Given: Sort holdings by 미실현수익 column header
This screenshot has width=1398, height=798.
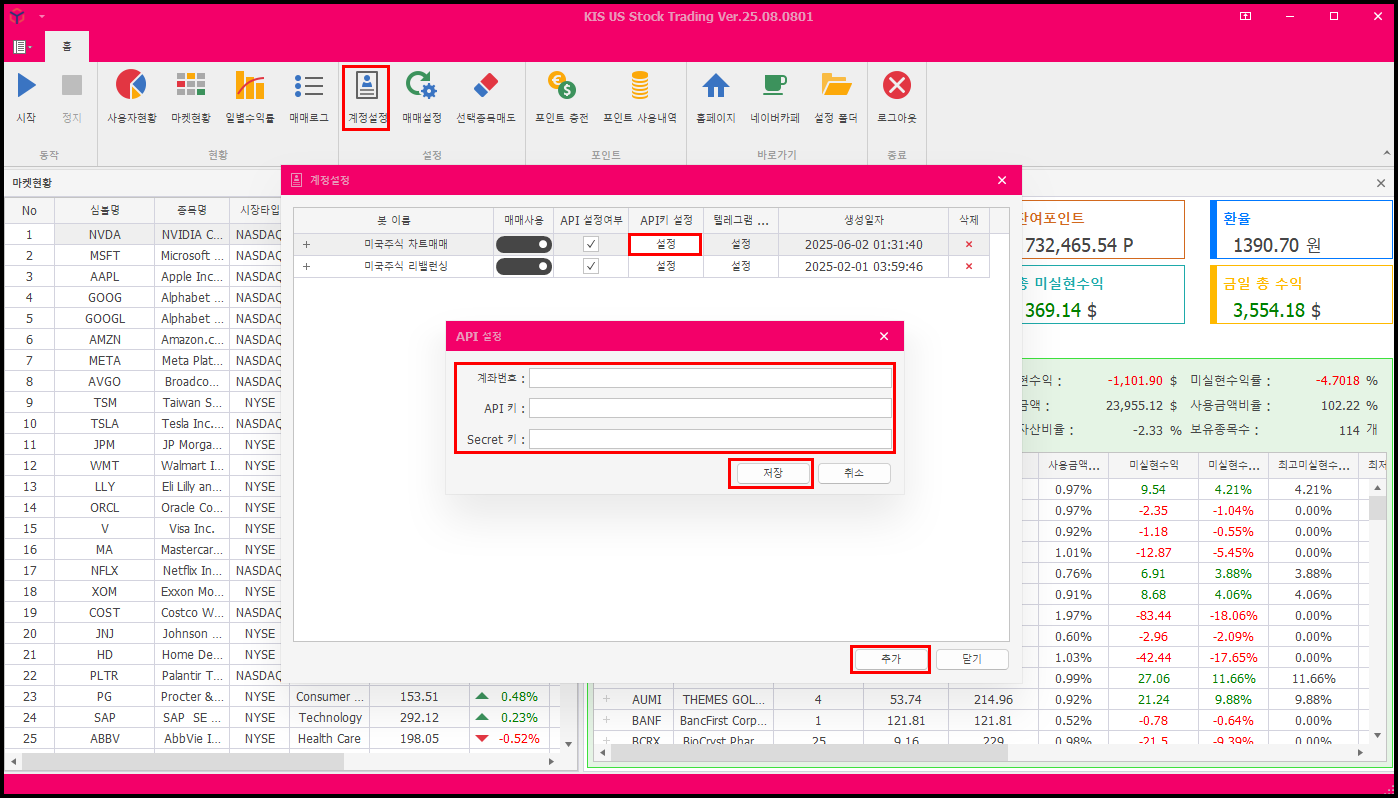Looking at the screenshot, I should [x=1153, y=465].
